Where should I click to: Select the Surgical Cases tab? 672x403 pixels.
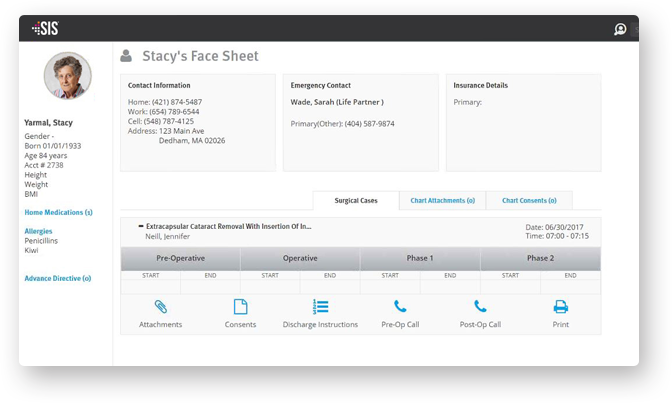point(356,201)
